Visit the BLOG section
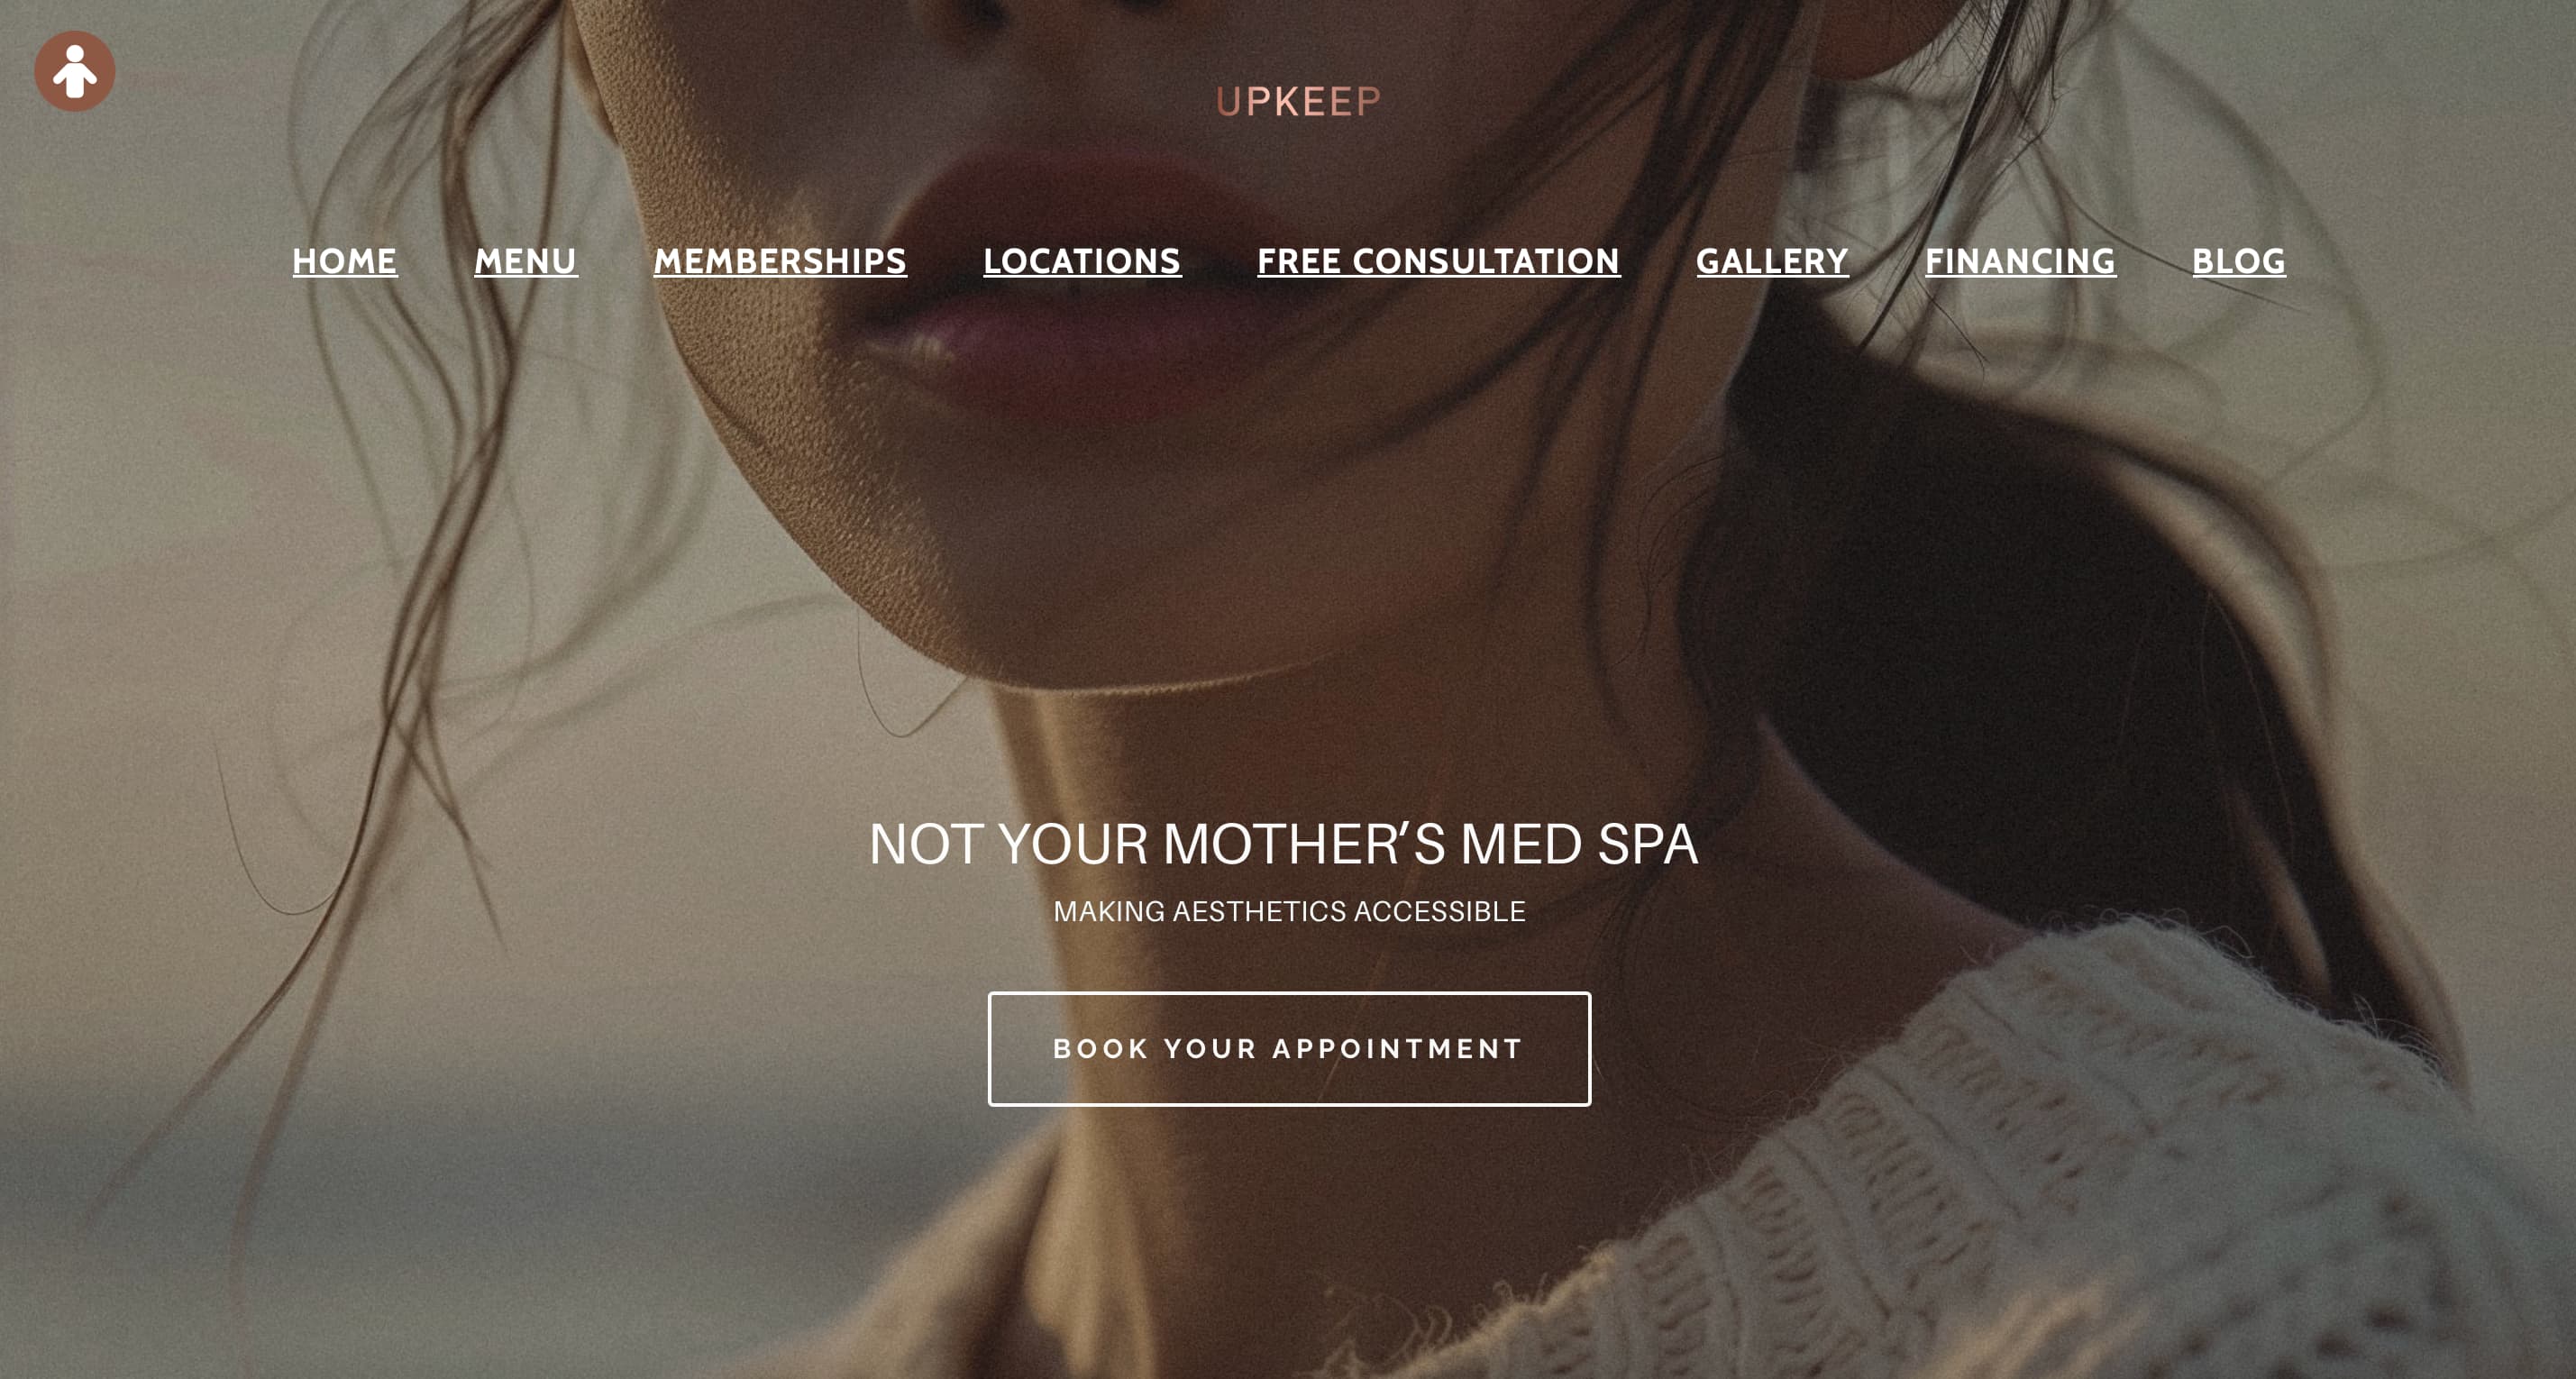The image size is (2576, 1379). pos(2238,261)
